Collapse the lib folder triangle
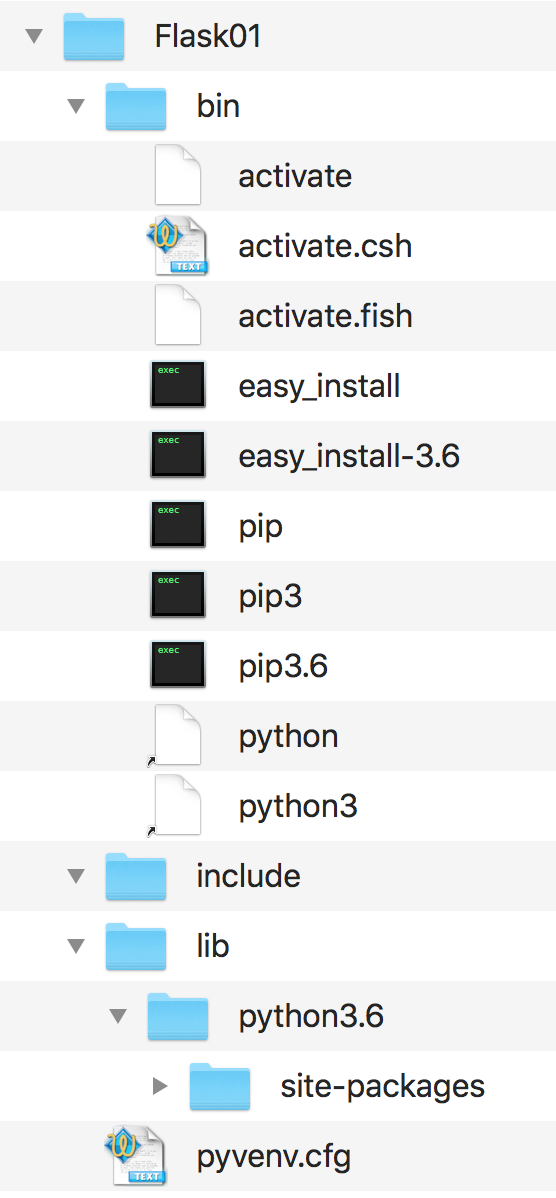The height and width of the screenshot is (1198, 556). coord(76,946)
